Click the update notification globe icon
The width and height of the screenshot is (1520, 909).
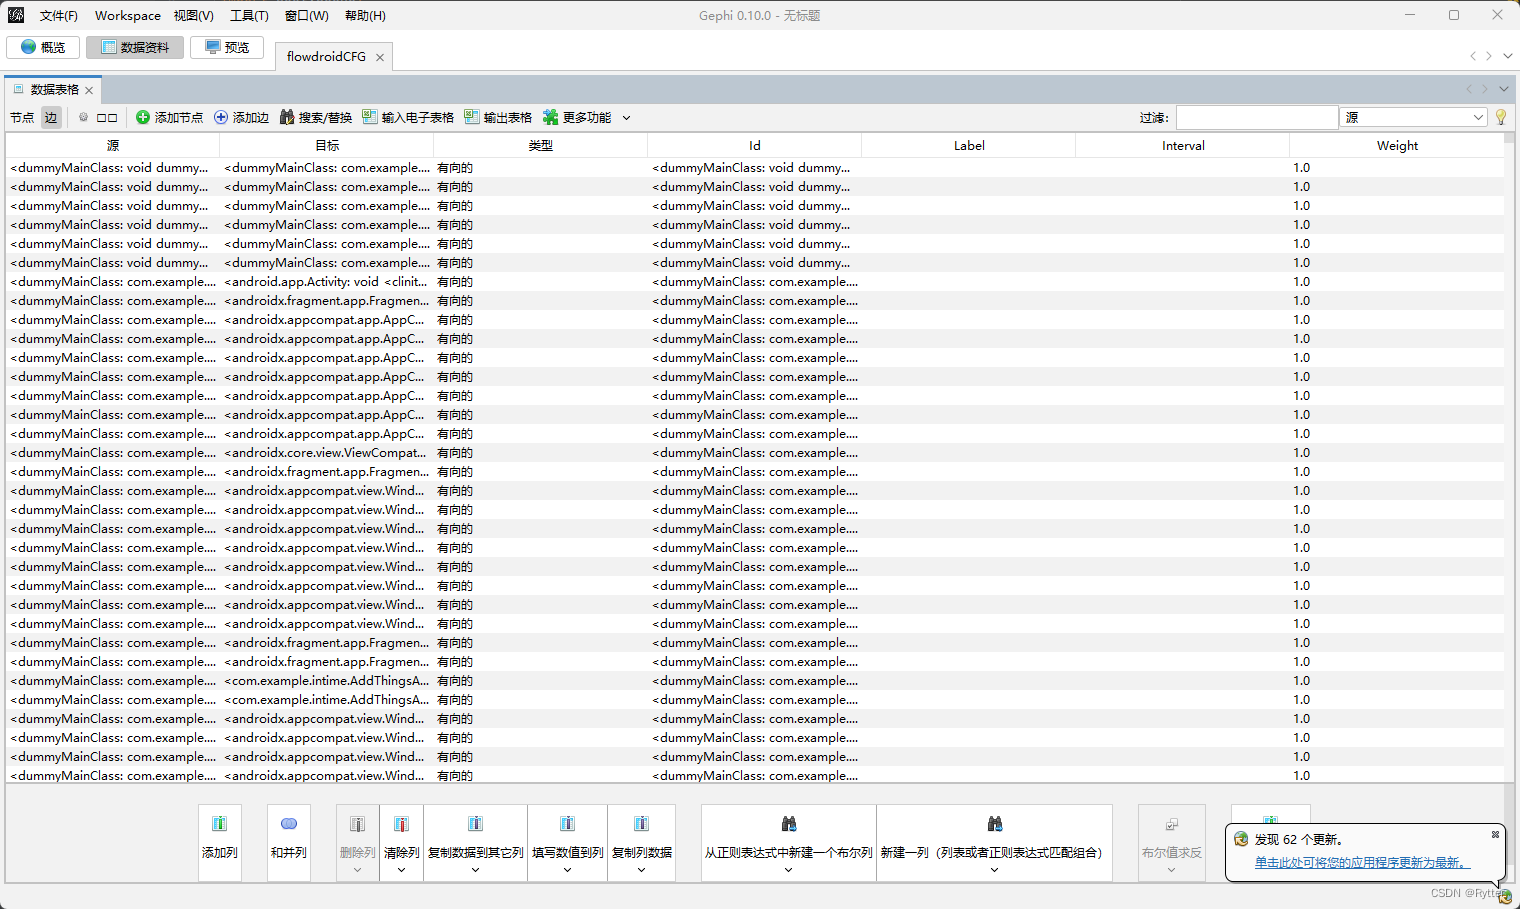click(x=1241, y=839)
